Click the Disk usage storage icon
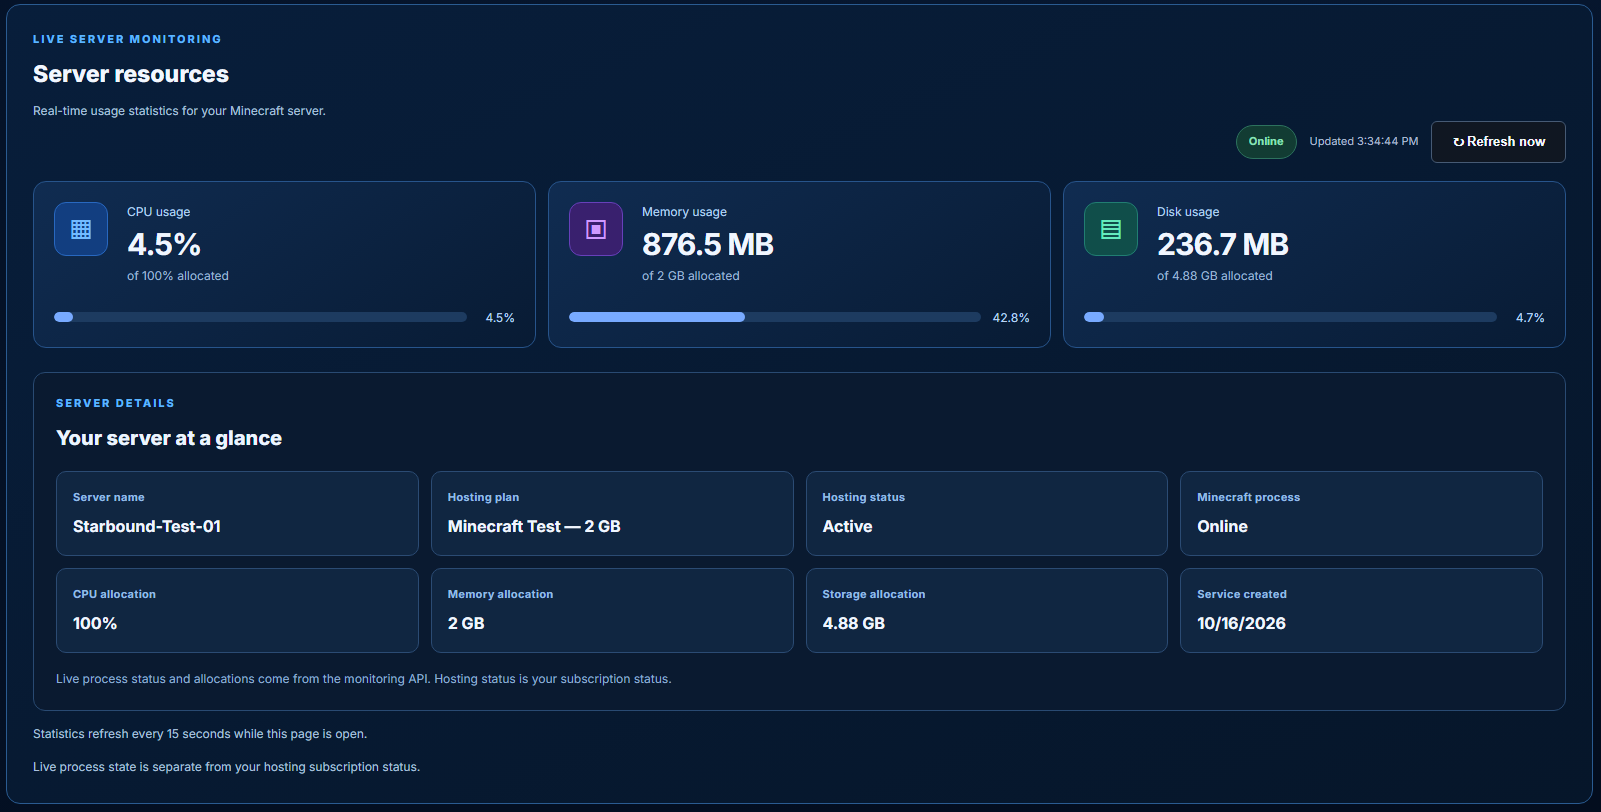The width and height of the screenshot is (1601, 812). coord(1111,229)
